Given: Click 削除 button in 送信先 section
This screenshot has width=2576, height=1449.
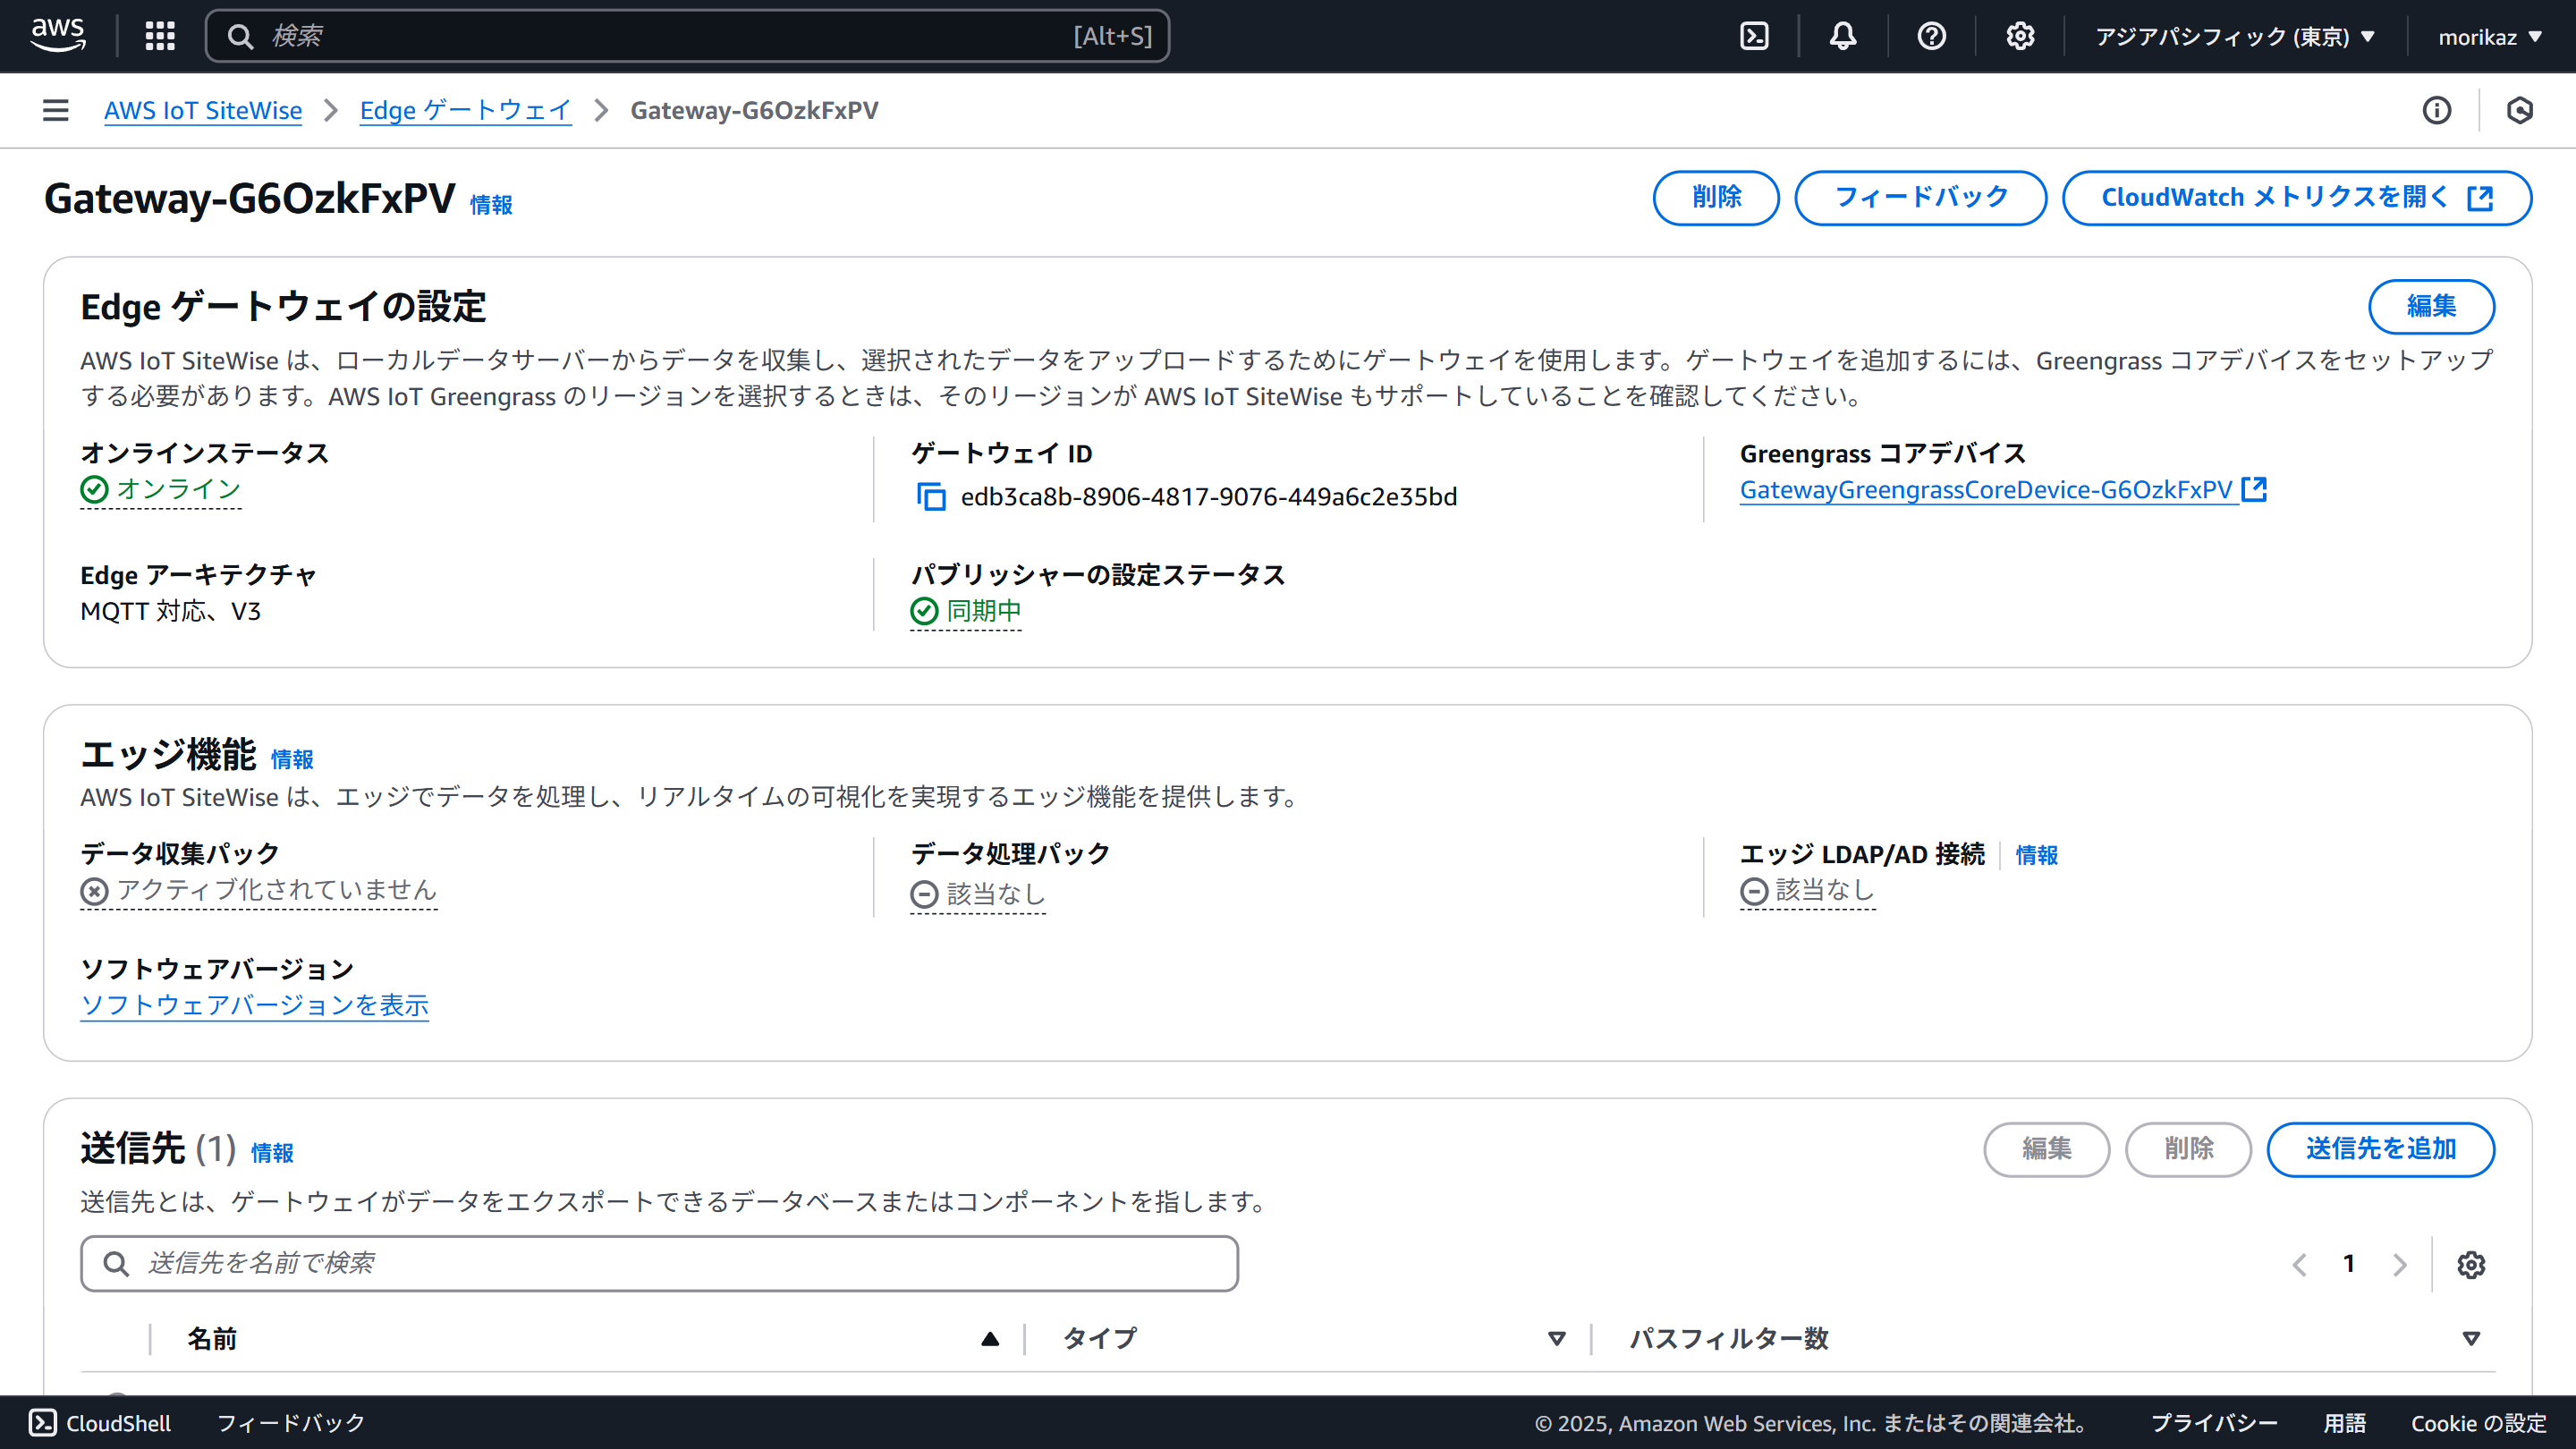Looking at the screenshot, I should tap(2188, 1149).
